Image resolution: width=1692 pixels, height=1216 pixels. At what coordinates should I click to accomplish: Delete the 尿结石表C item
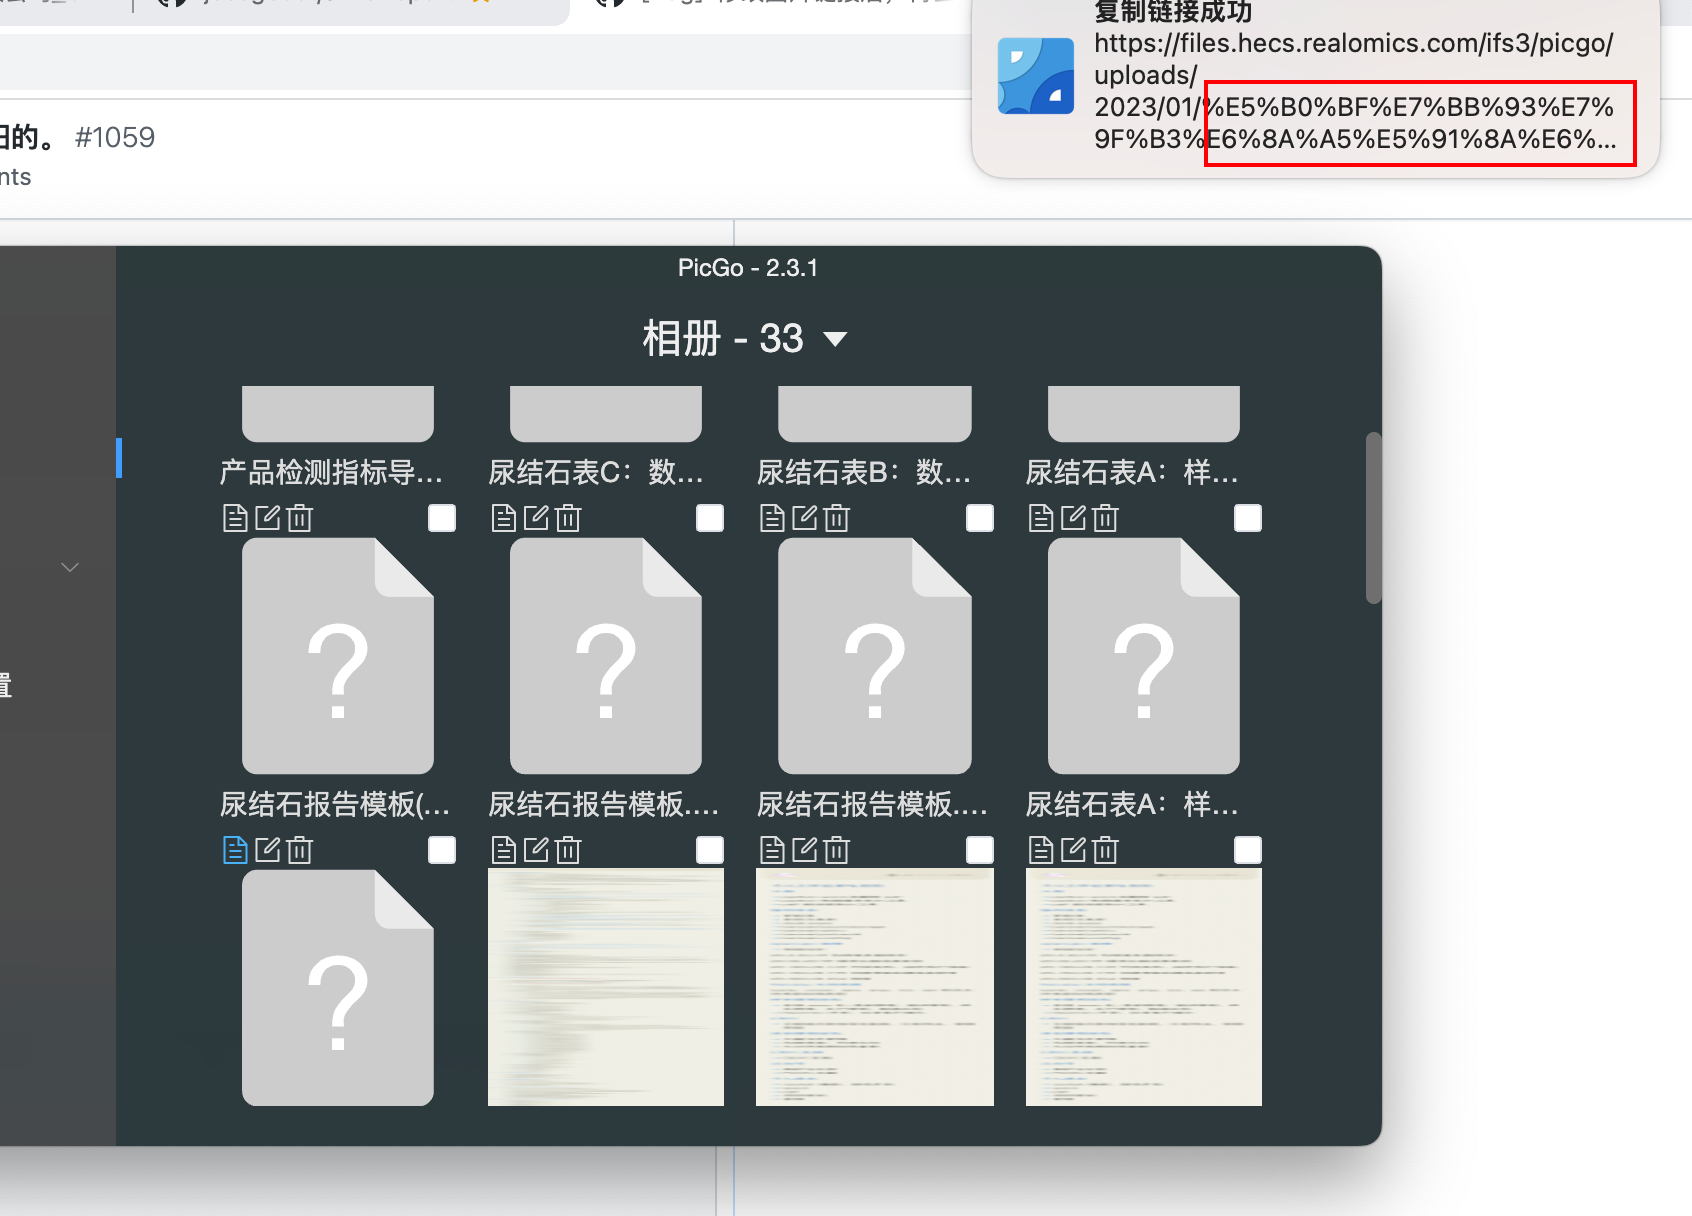click(568, 518)
